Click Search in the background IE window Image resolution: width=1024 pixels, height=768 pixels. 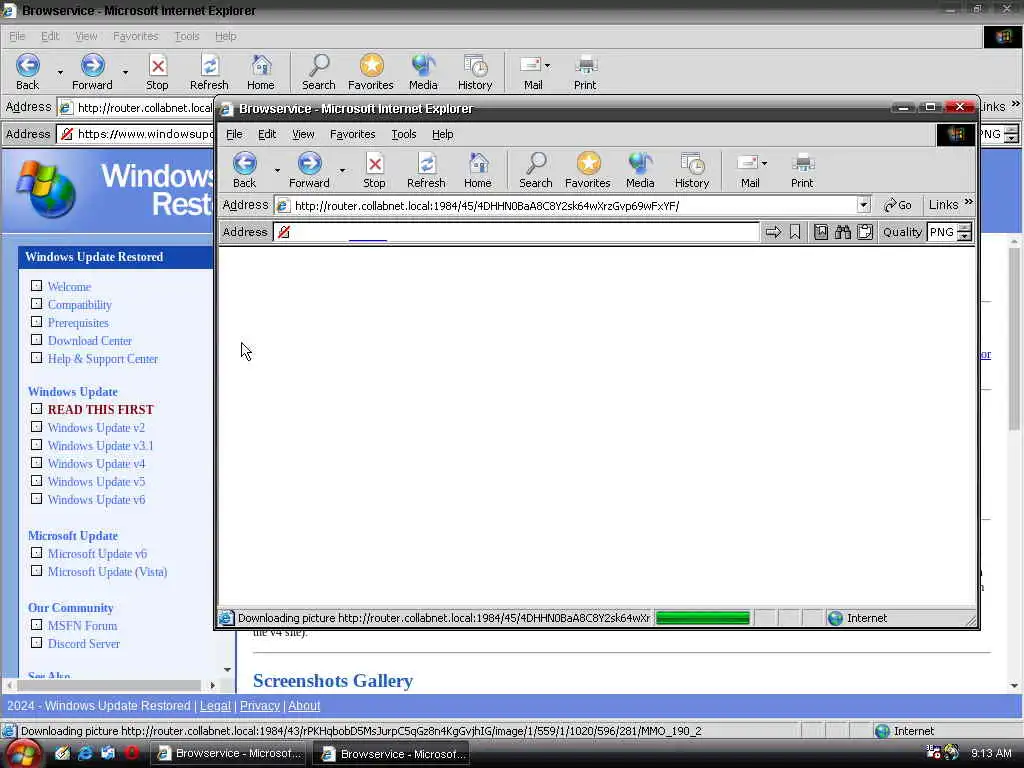coord(319,72)
